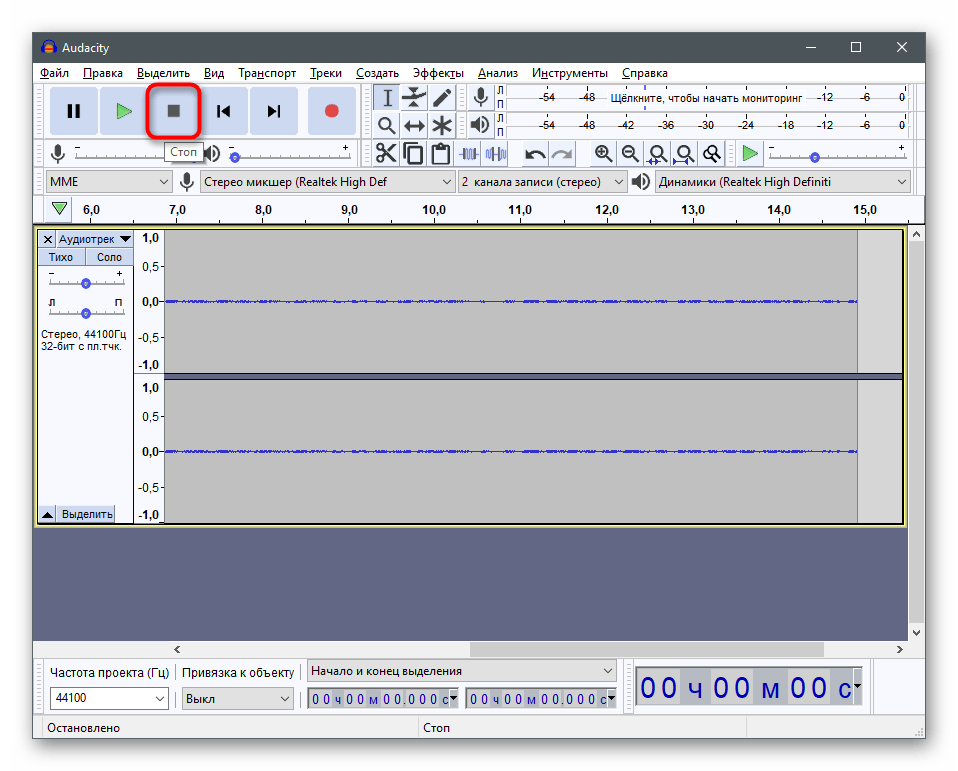This screenshot has height=771, width=958.
Task: Select the Time Shift tool
Action: (x=414, y=125)
